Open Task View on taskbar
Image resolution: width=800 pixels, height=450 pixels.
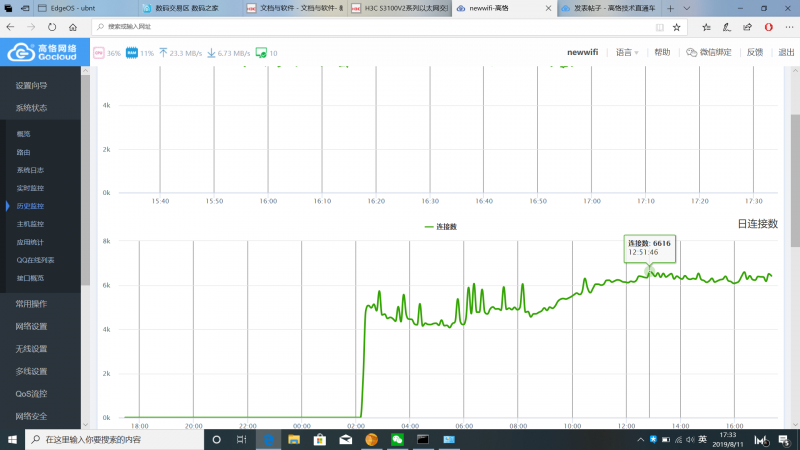tap(241, 439)
